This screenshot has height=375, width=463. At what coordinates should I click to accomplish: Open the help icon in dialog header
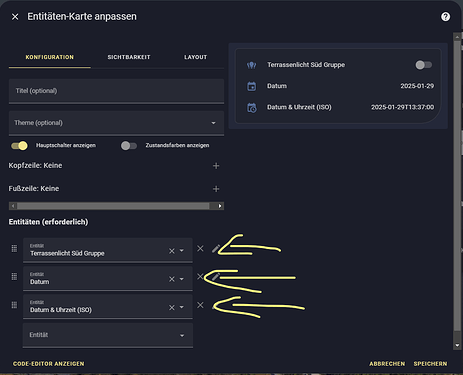pos(445,16)
